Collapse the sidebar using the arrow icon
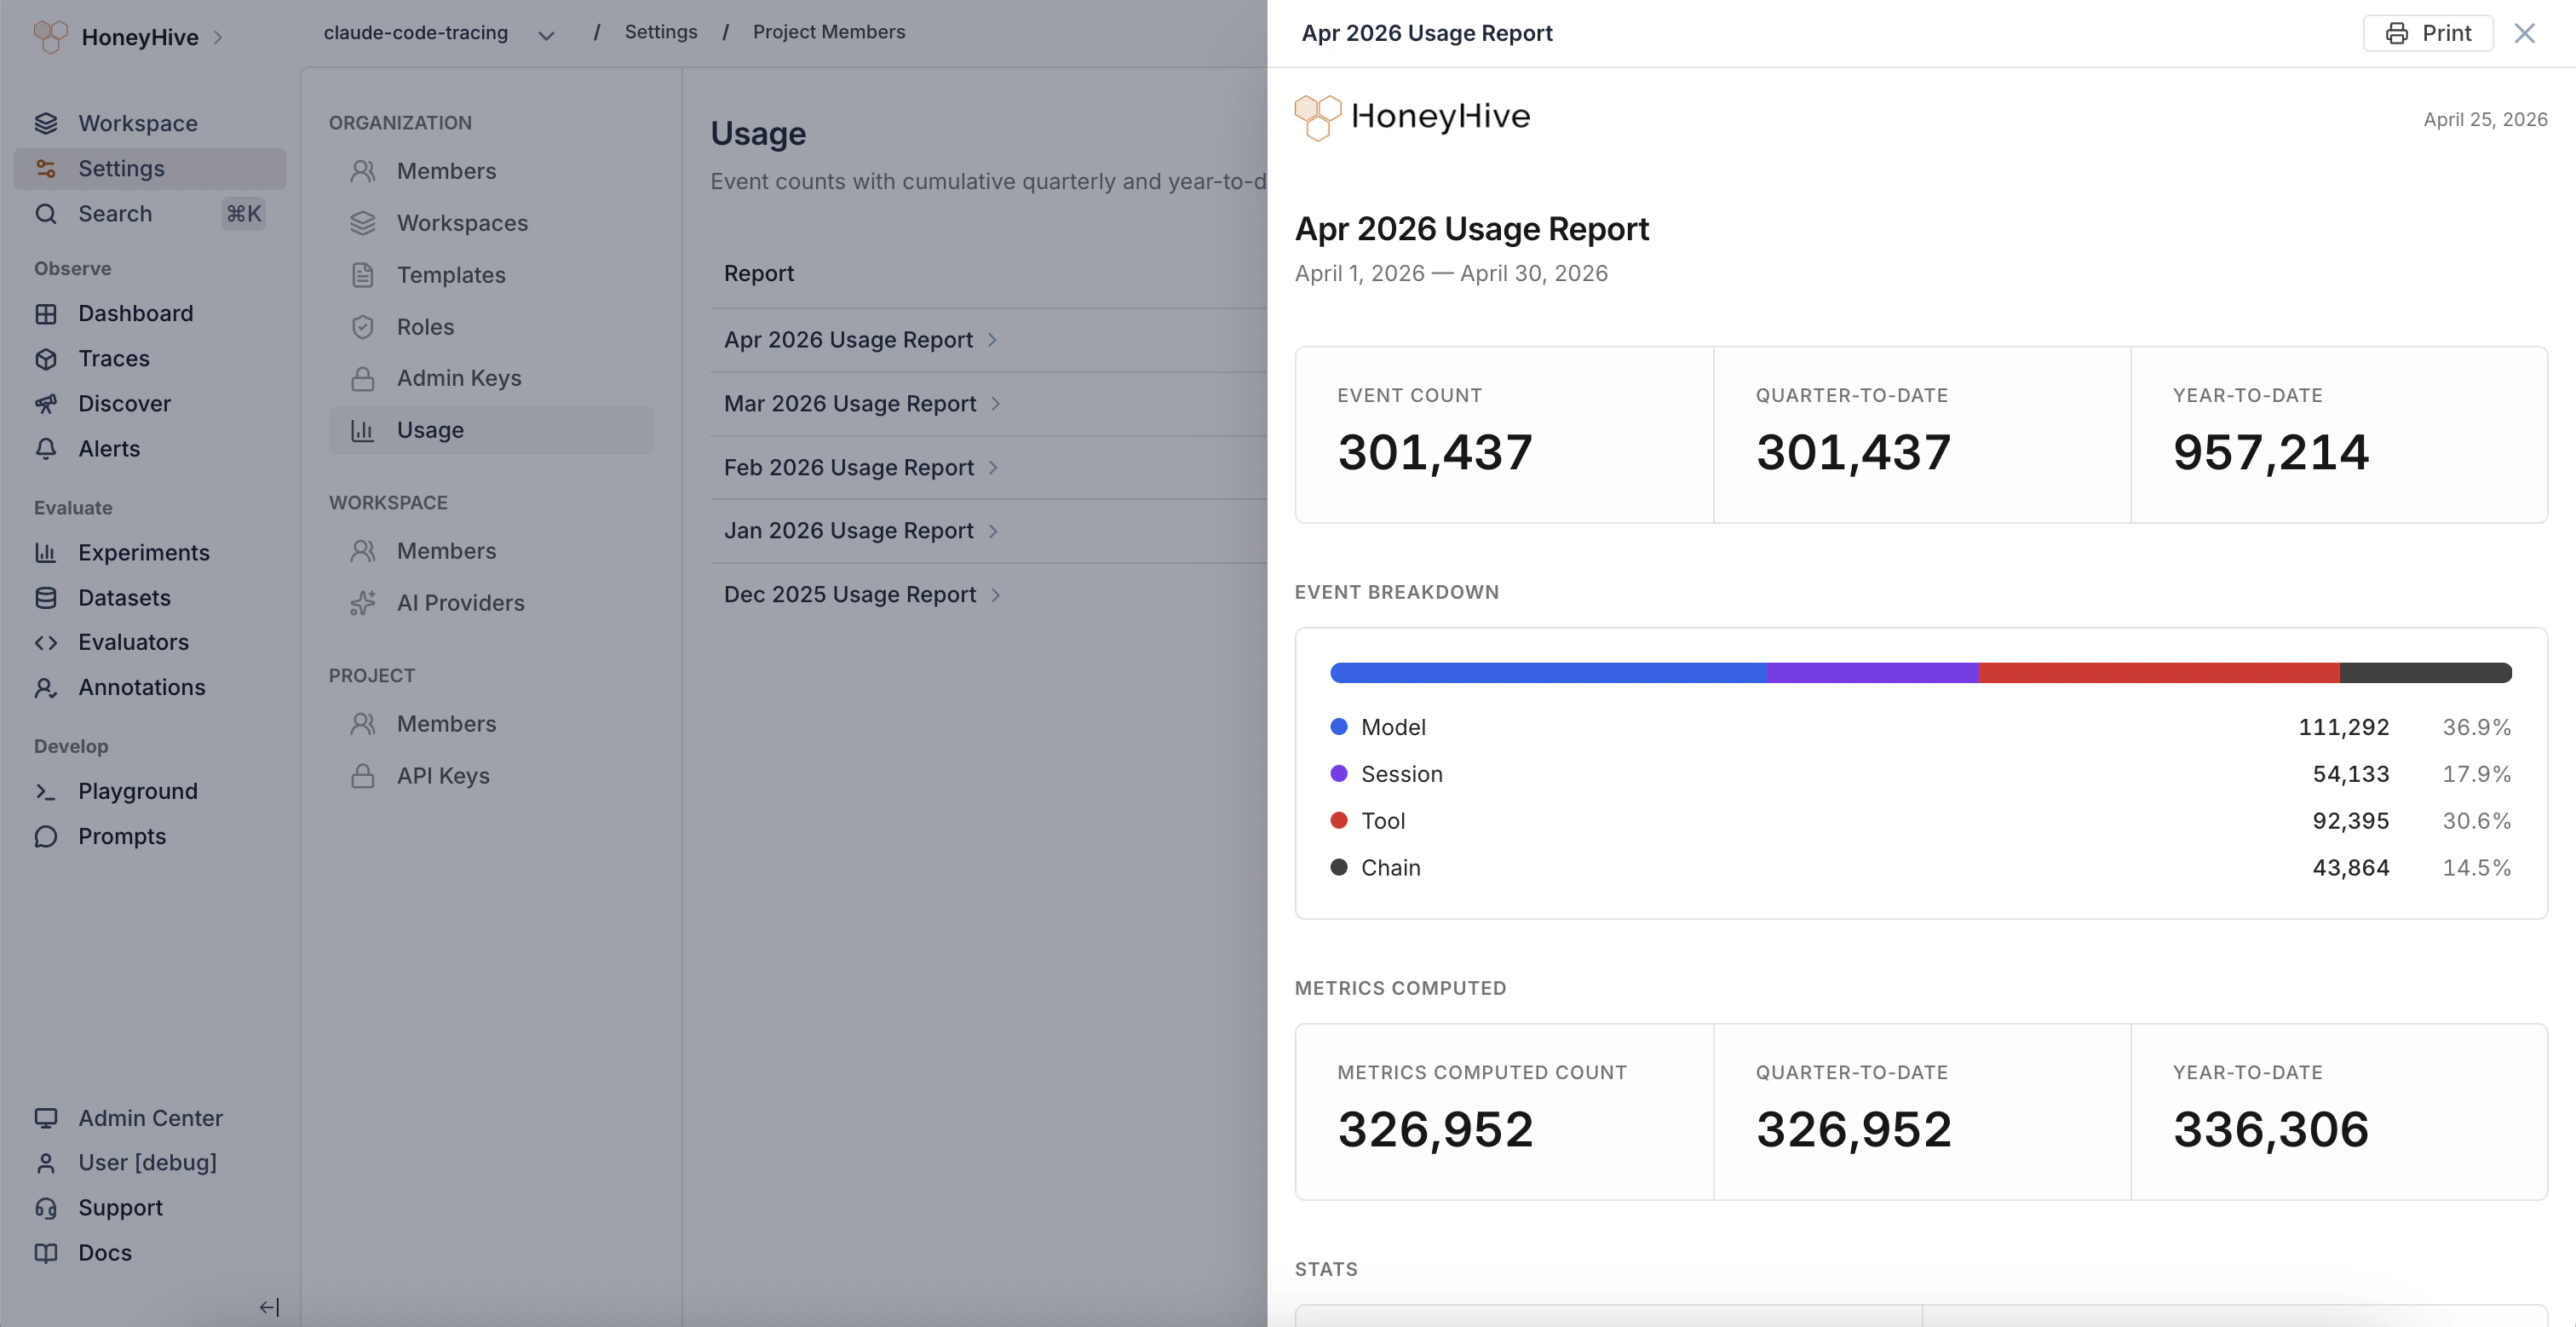The height and width of the screenshot is (1327, 2576). [269, 1306]
